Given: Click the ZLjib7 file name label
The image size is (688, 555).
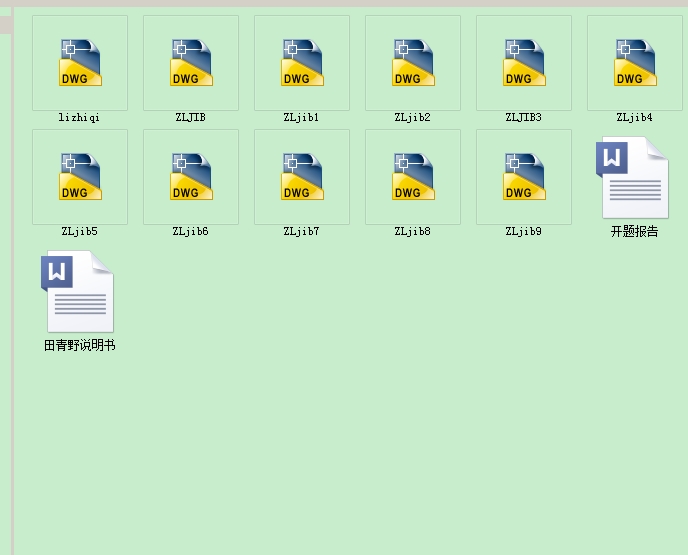Looking at the screenshot, I should pyautogui.click(x=301, y=231).
